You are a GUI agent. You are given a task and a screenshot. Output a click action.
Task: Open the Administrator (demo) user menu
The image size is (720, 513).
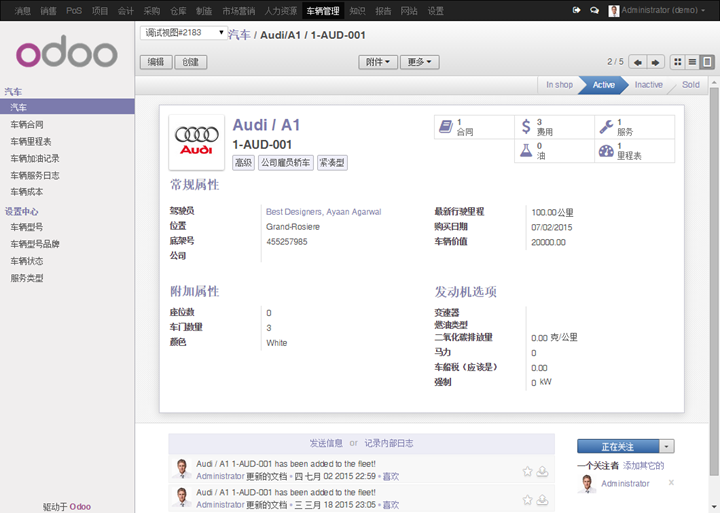657,10
